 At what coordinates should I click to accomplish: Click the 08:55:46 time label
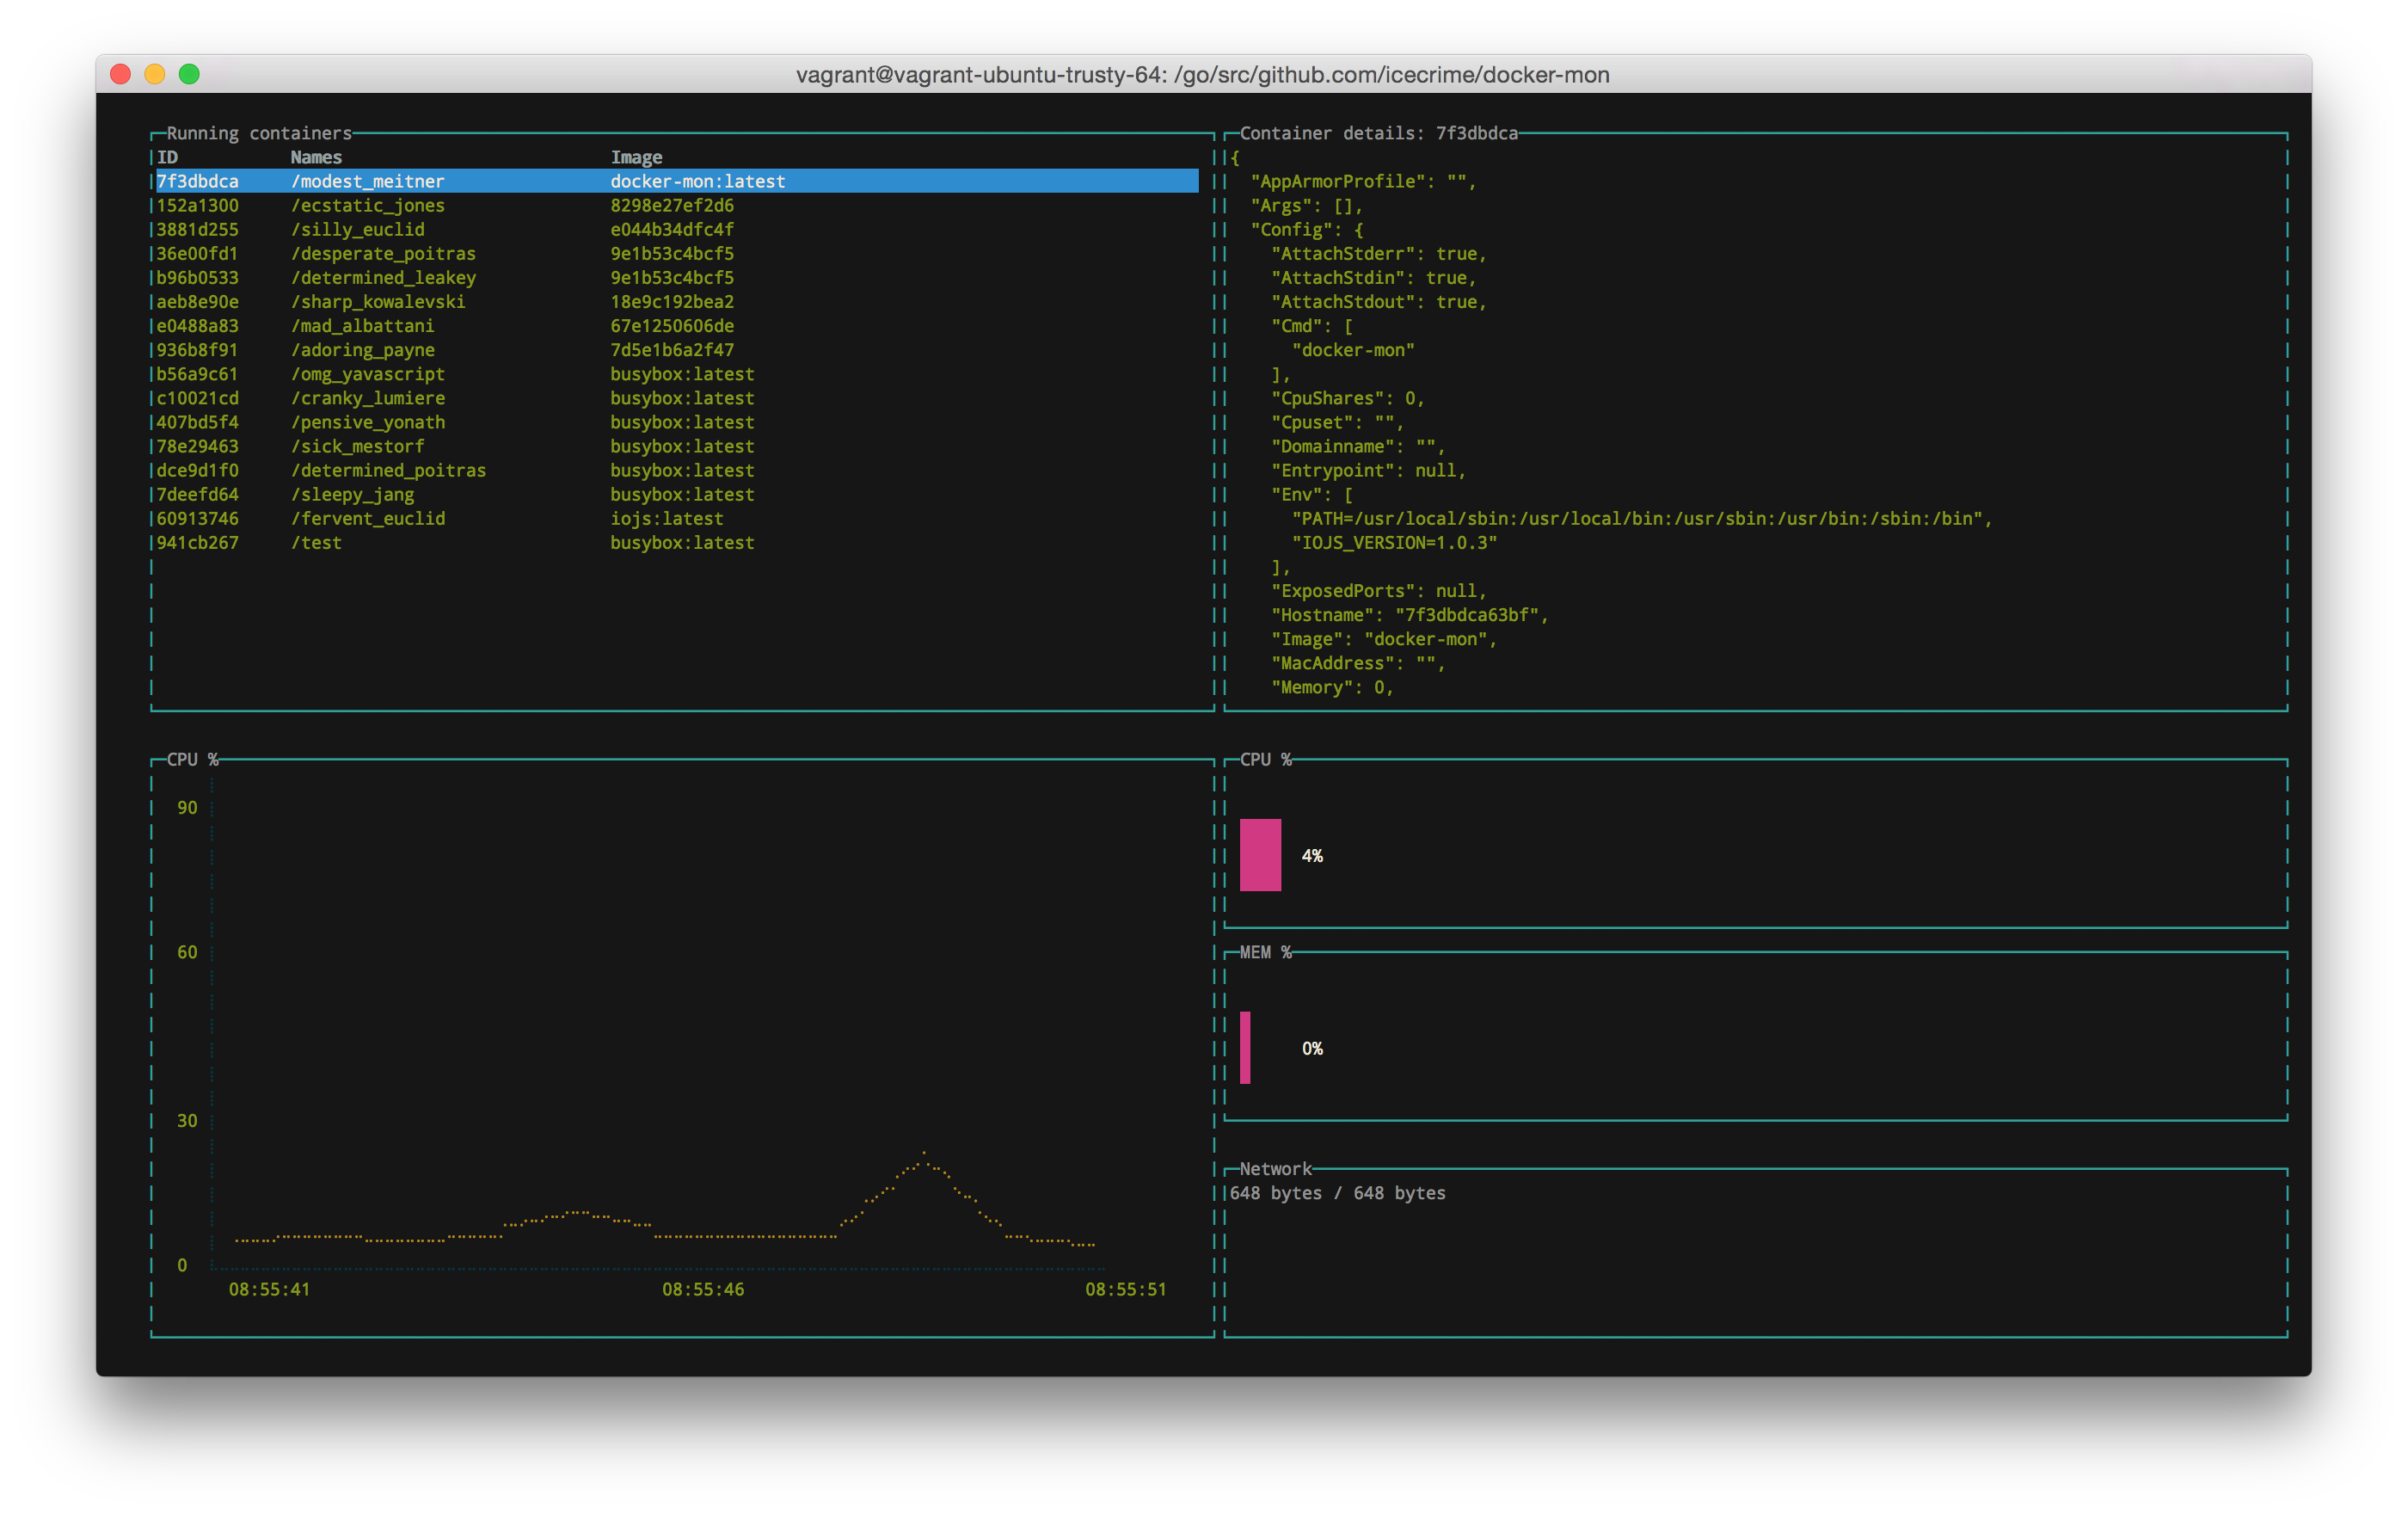pos(703,1289)
